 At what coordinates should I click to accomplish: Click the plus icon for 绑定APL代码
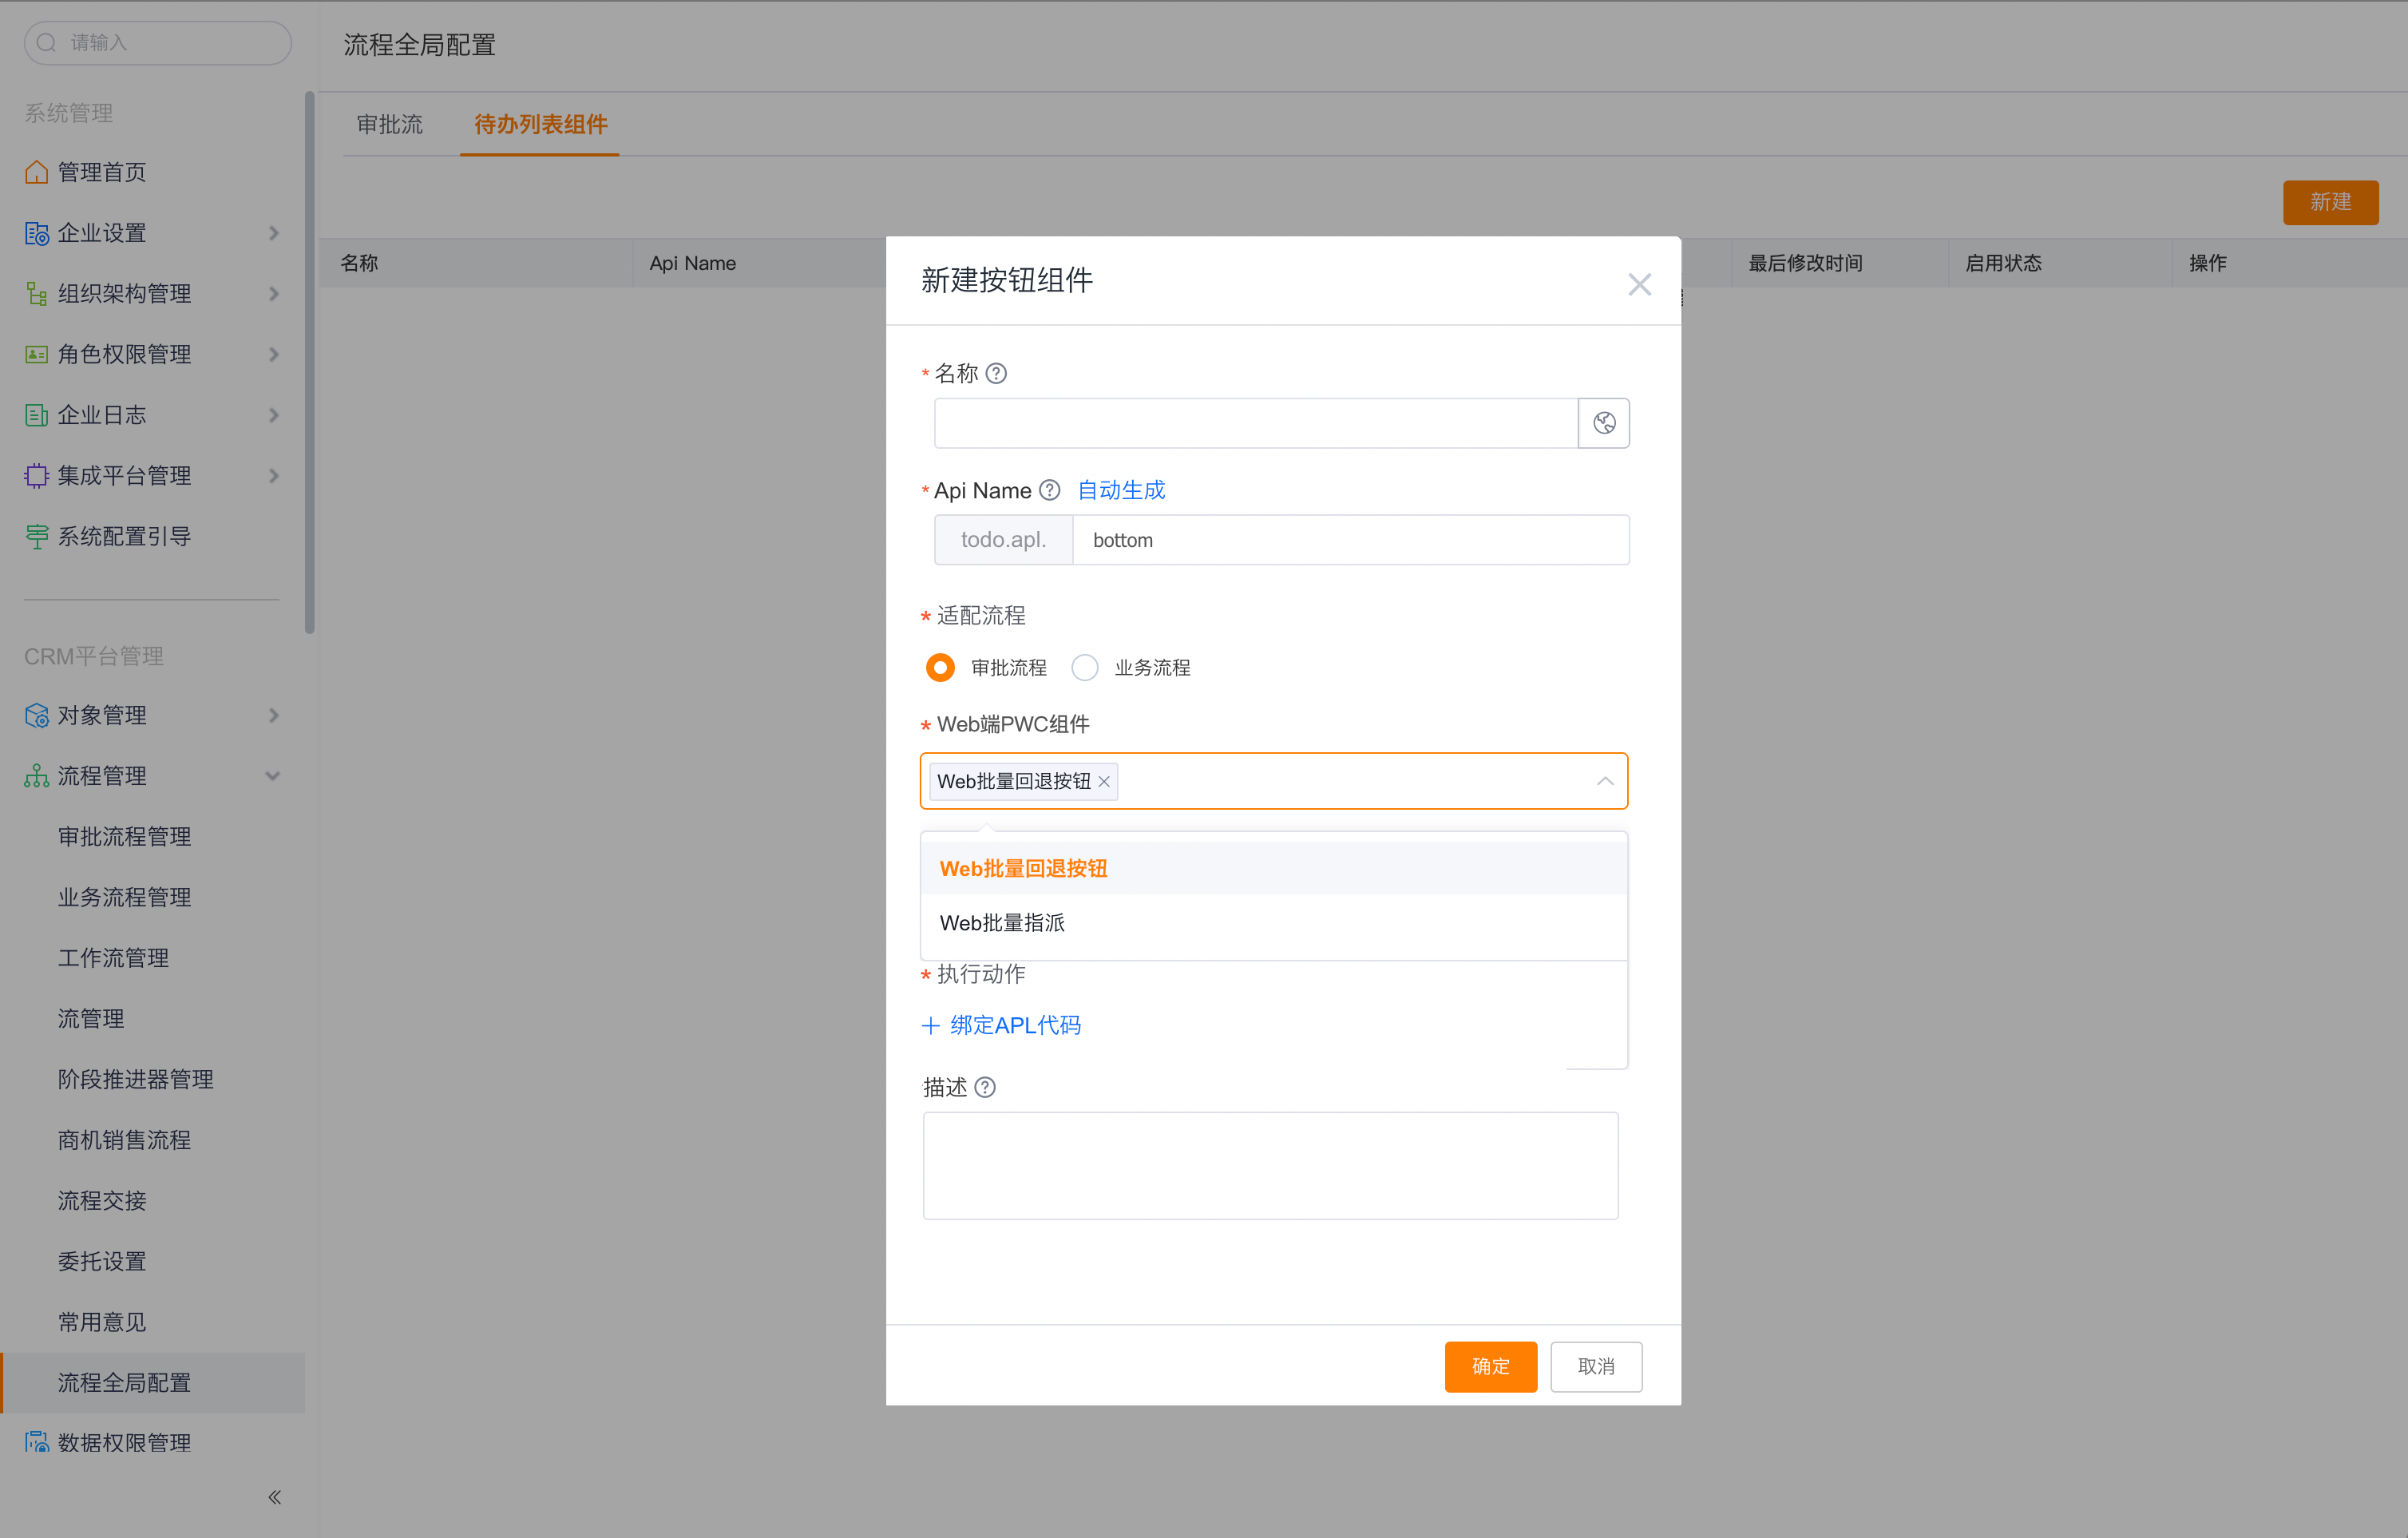(x=930, y=1025)
